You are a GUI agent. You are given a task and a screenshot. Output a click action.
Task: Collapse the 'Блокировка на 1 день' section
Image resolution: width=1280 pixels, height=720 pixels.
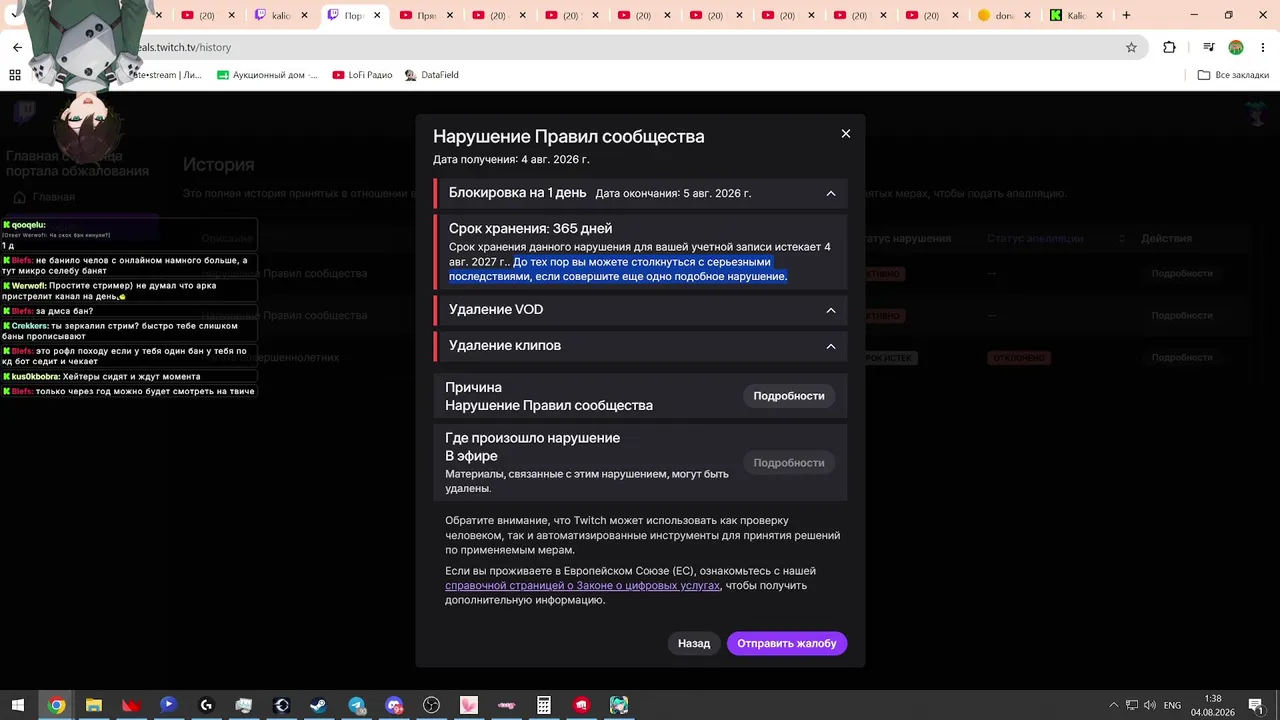pyautogui.click(x=831, y=193)
